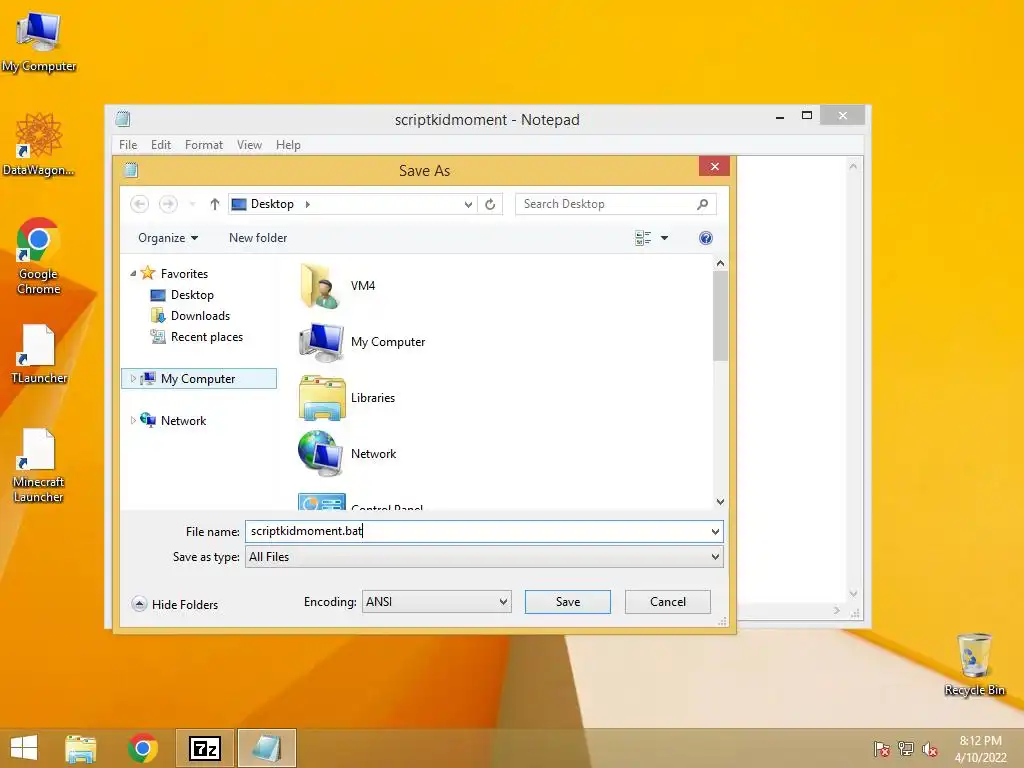Switch to Notepad on the taskbar

click(x=266, y=748)
